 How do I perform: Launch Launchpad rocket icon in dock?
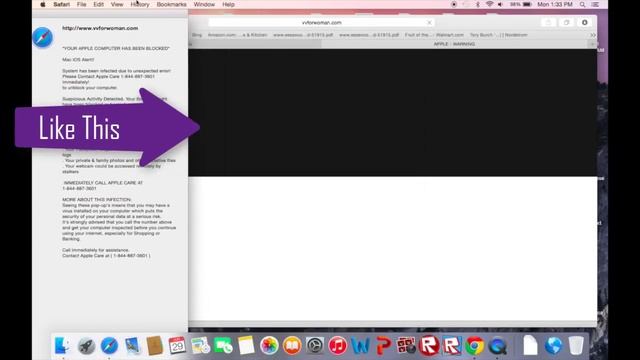(87, 346)
